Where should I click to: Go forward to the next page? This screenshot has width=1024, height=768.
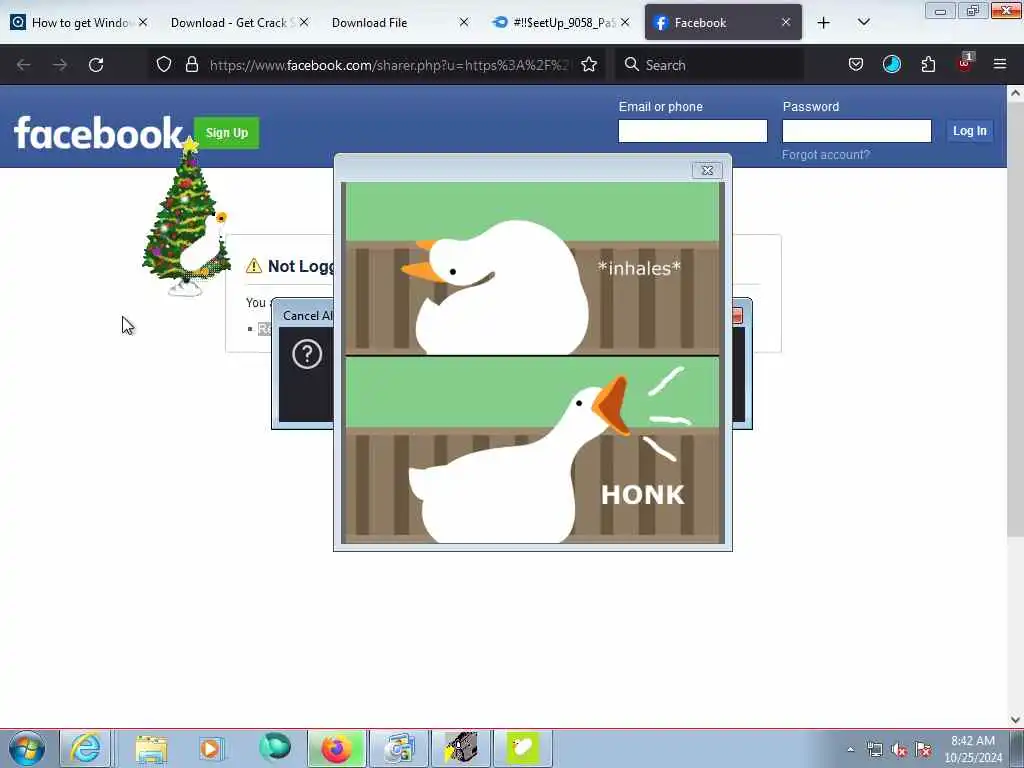(x=59, y=65)
